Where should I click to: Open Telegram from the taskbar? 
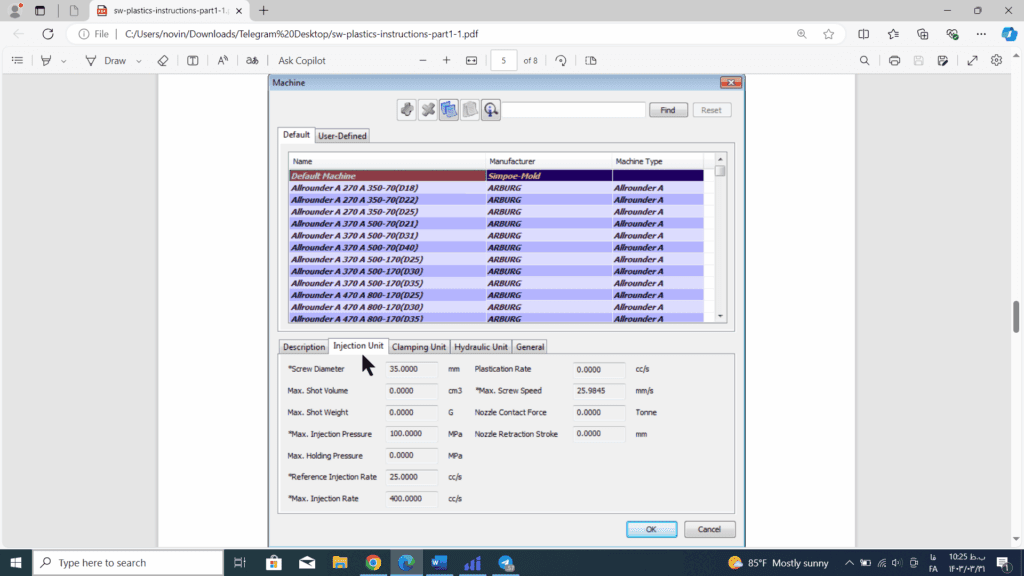(x=505, y=563)
